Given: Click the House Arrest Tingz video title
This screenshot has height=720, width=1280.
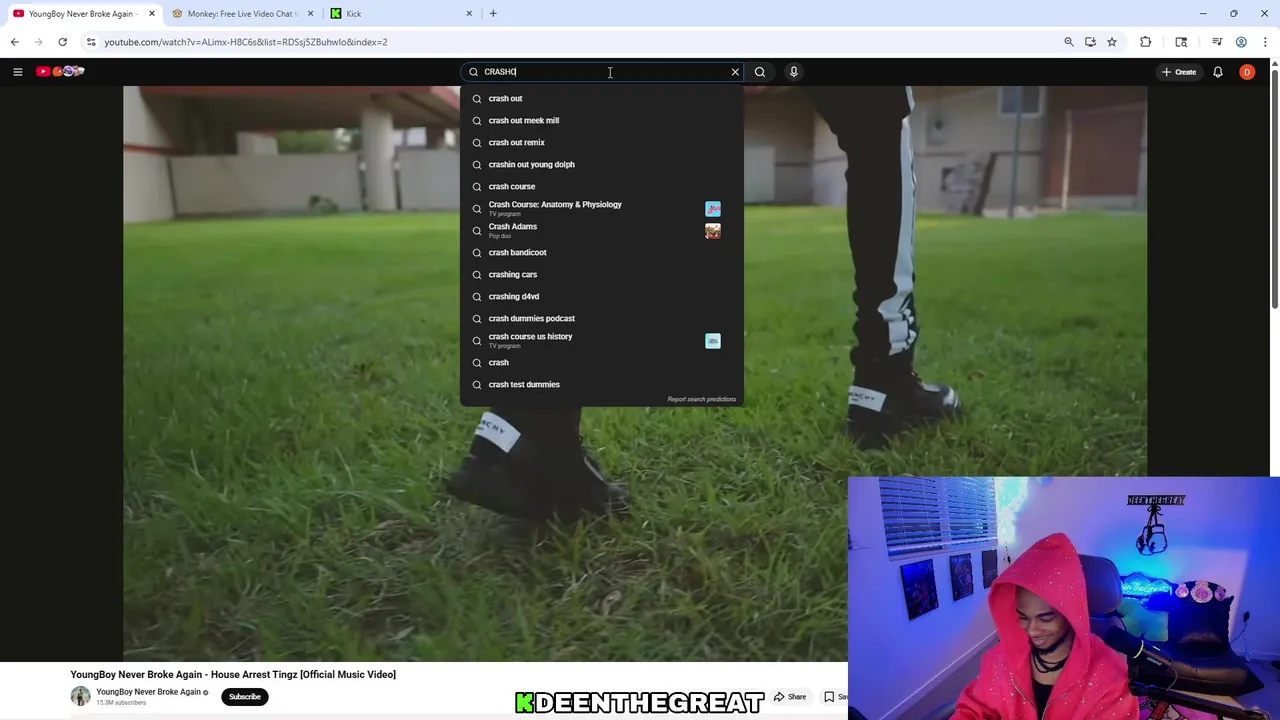Looking at the screenshot, I should [x=233, y=675].
